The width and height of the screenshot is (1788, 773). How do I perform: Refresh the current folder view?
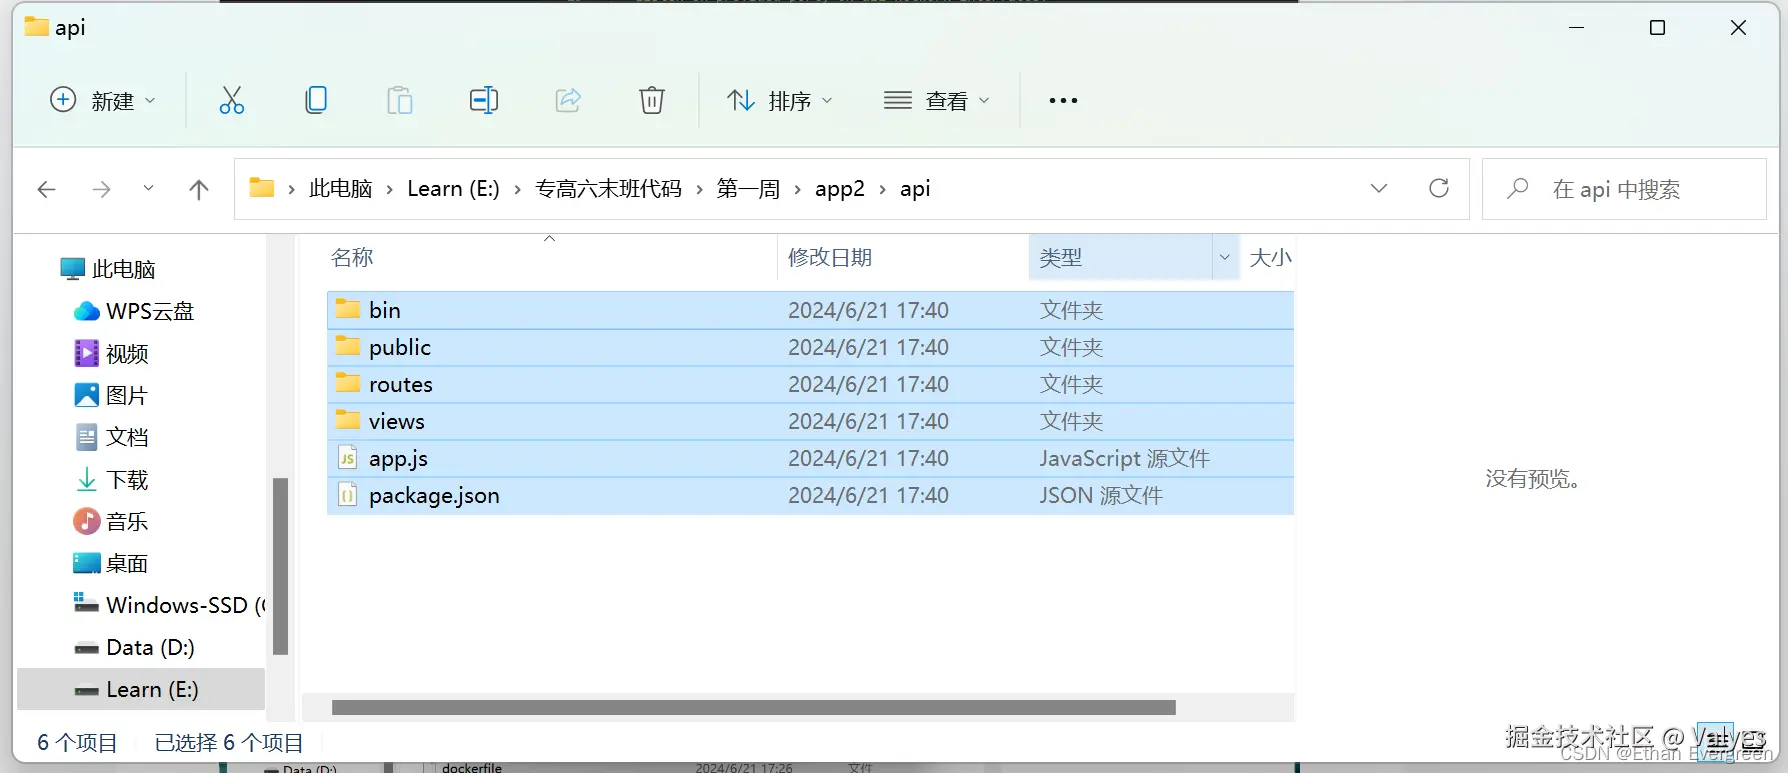pos(1439,188)
